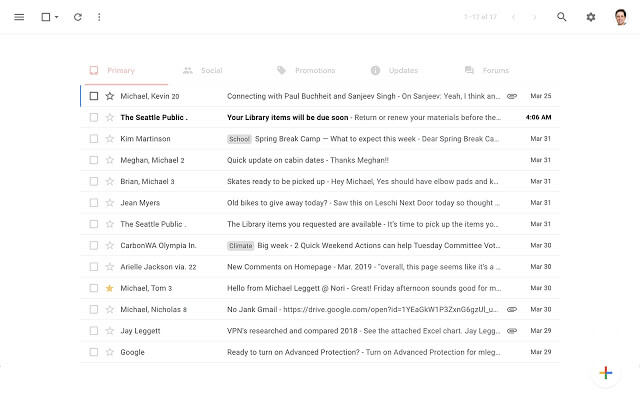The image size is (640, 400).
Task: Unstar the Michael, Tom email
Action: pos(110,288)
